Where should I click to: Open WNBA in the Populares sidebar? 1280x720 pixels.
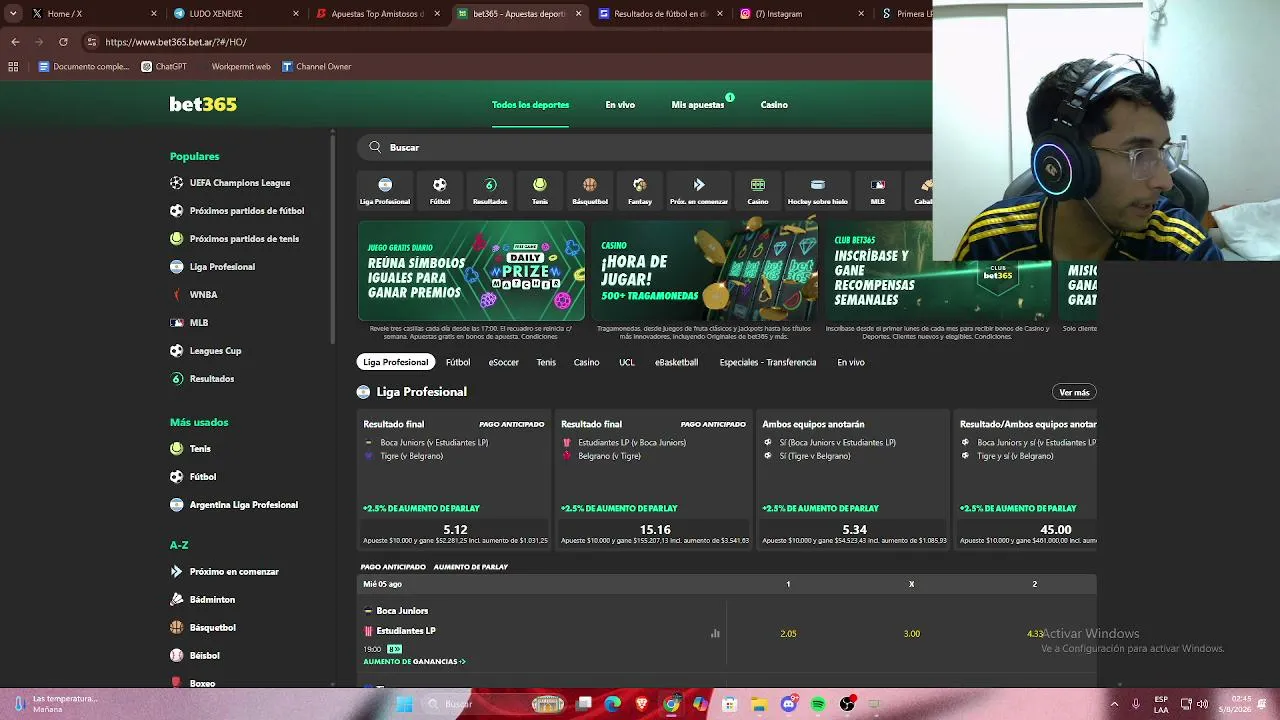203,295
